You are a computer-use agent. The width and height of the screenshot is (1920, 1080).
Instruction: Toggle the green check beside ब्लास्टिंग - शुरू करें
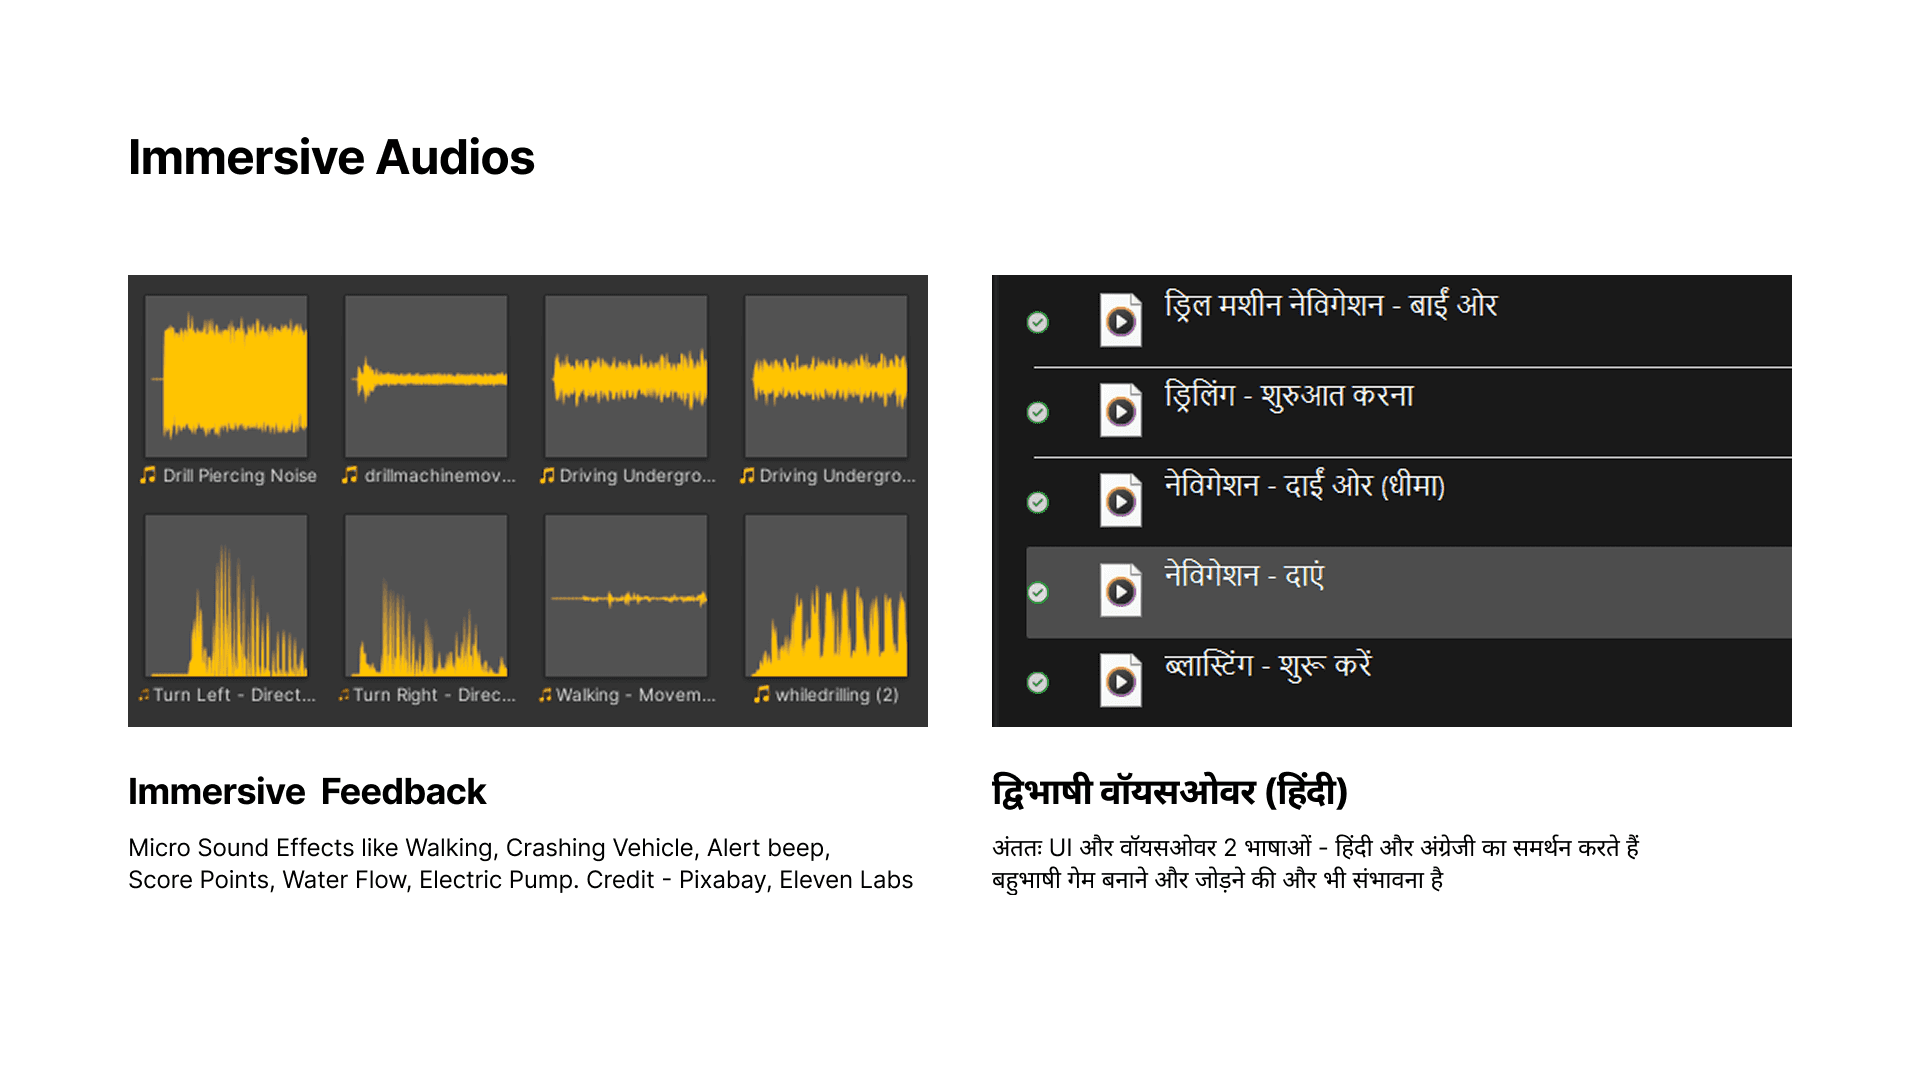[1038, 682]
